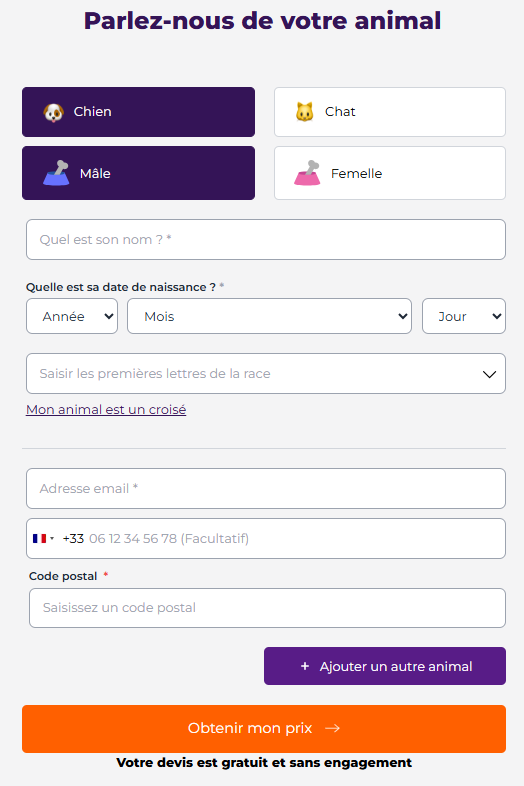Click Mon animal est un croisé link
The height and width of the screenshot is (786, 524).
[x=106, y=410]
